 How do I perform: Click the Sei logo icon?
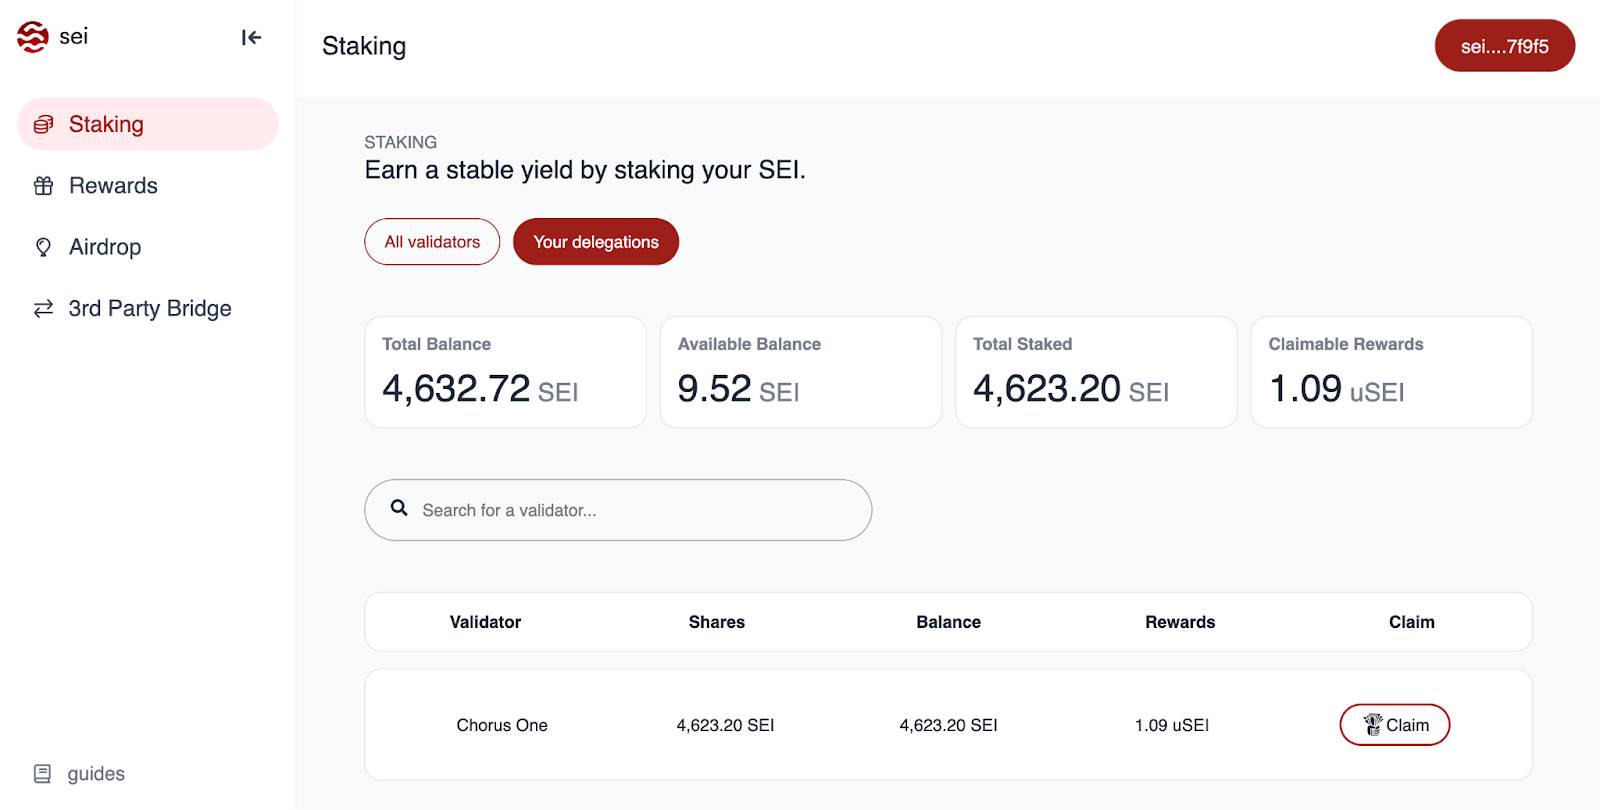click(33, 37)
